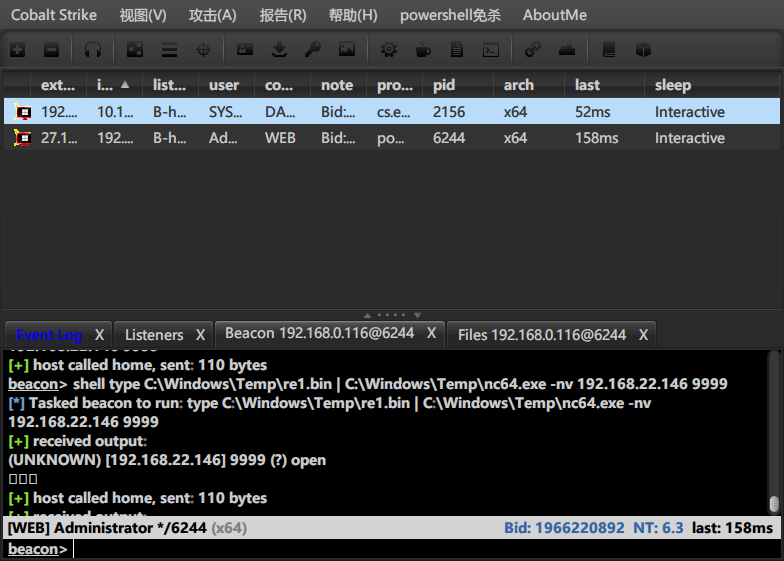Sort sessions by the pid column header

click(458, 85)
